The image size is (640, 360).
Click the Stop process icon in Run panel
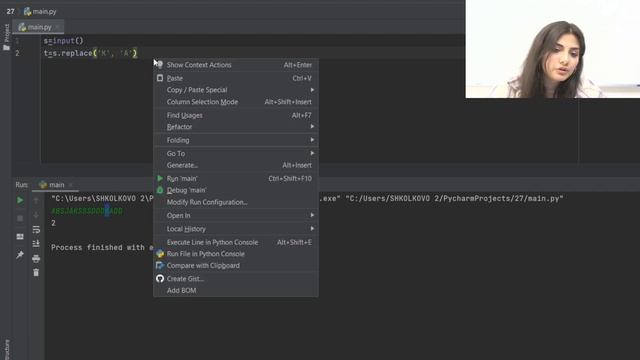(20, 218)
